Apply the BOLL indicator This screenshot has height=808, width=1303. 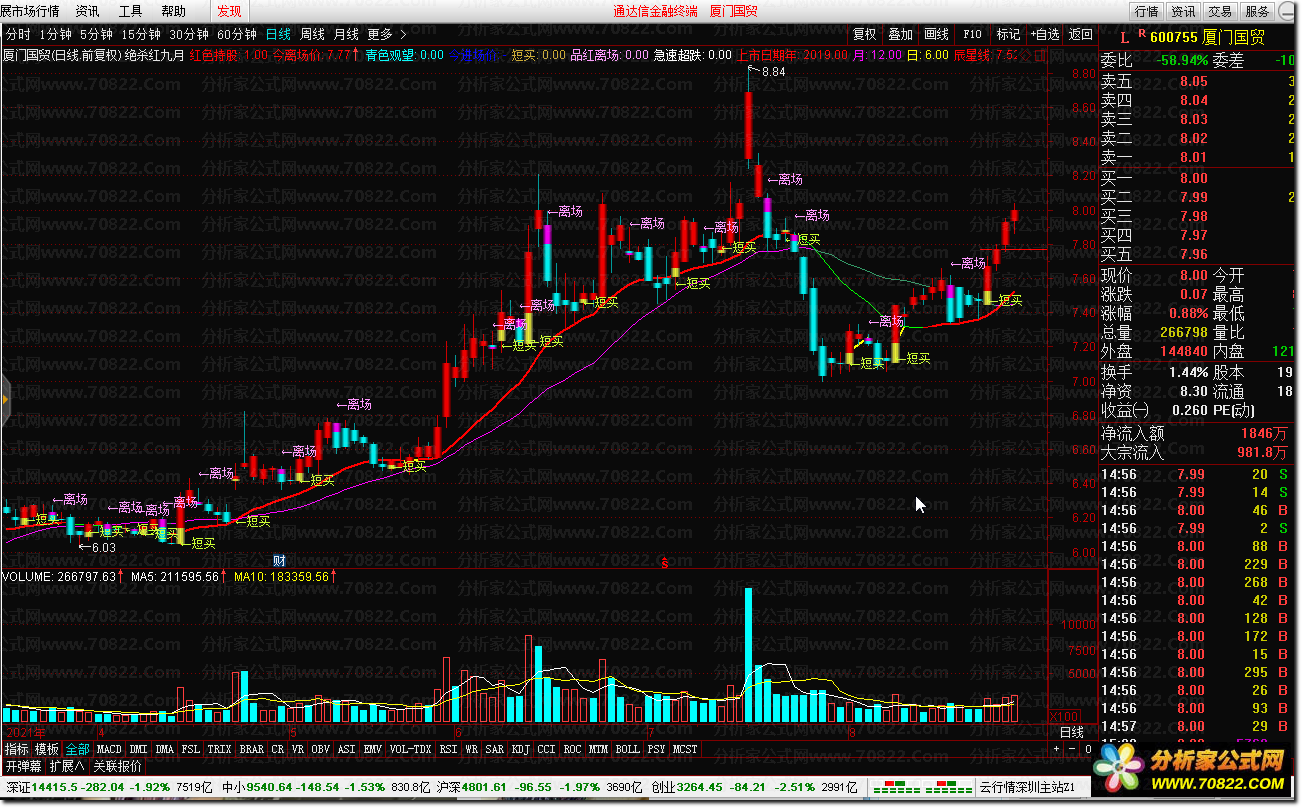coord(627,748)
